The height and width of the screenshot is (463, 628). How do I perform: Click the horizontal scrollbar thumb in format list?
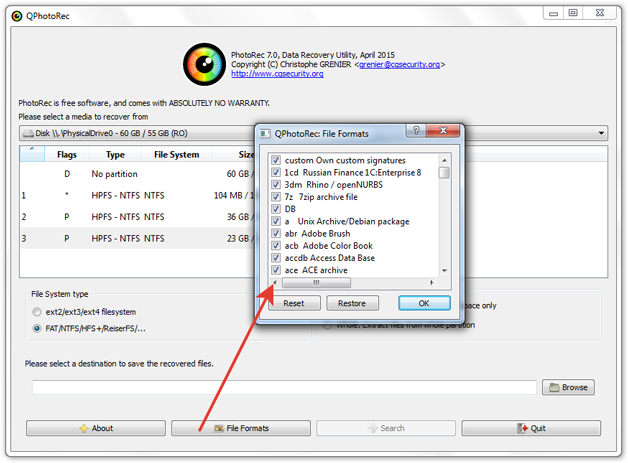[316, 283]
